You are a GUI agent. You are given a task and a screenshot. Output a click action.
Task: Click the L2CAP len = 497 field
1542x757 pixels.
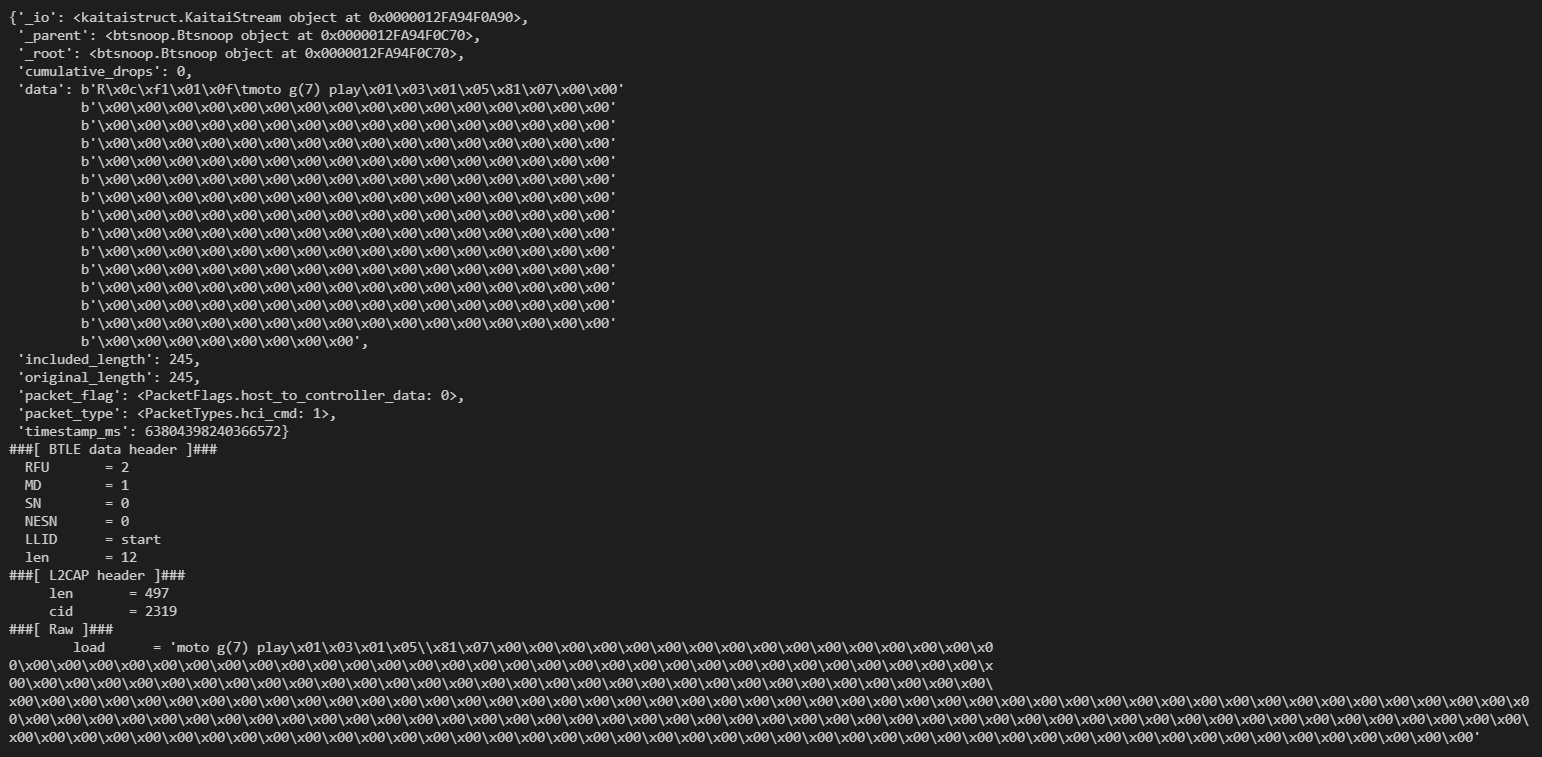tap(109, 593)
